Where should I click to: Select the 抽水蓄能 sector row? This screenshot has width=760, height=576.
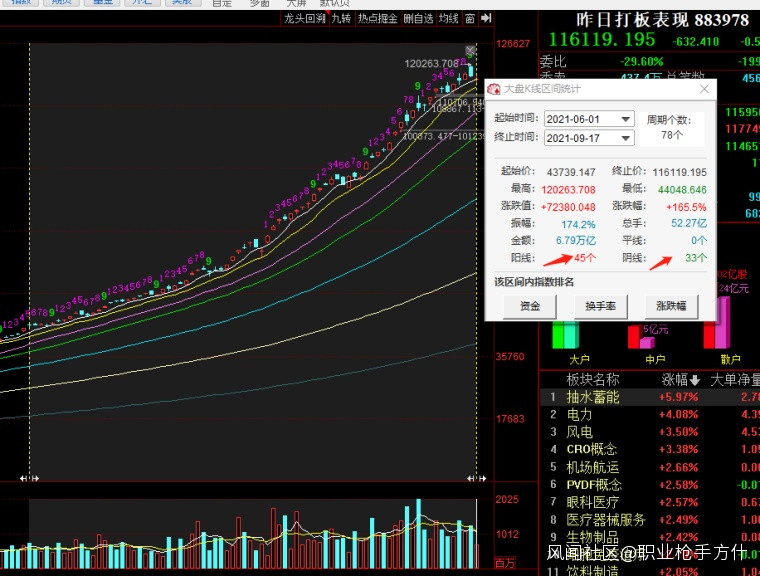pyautogui.click(x=650, y=397)
